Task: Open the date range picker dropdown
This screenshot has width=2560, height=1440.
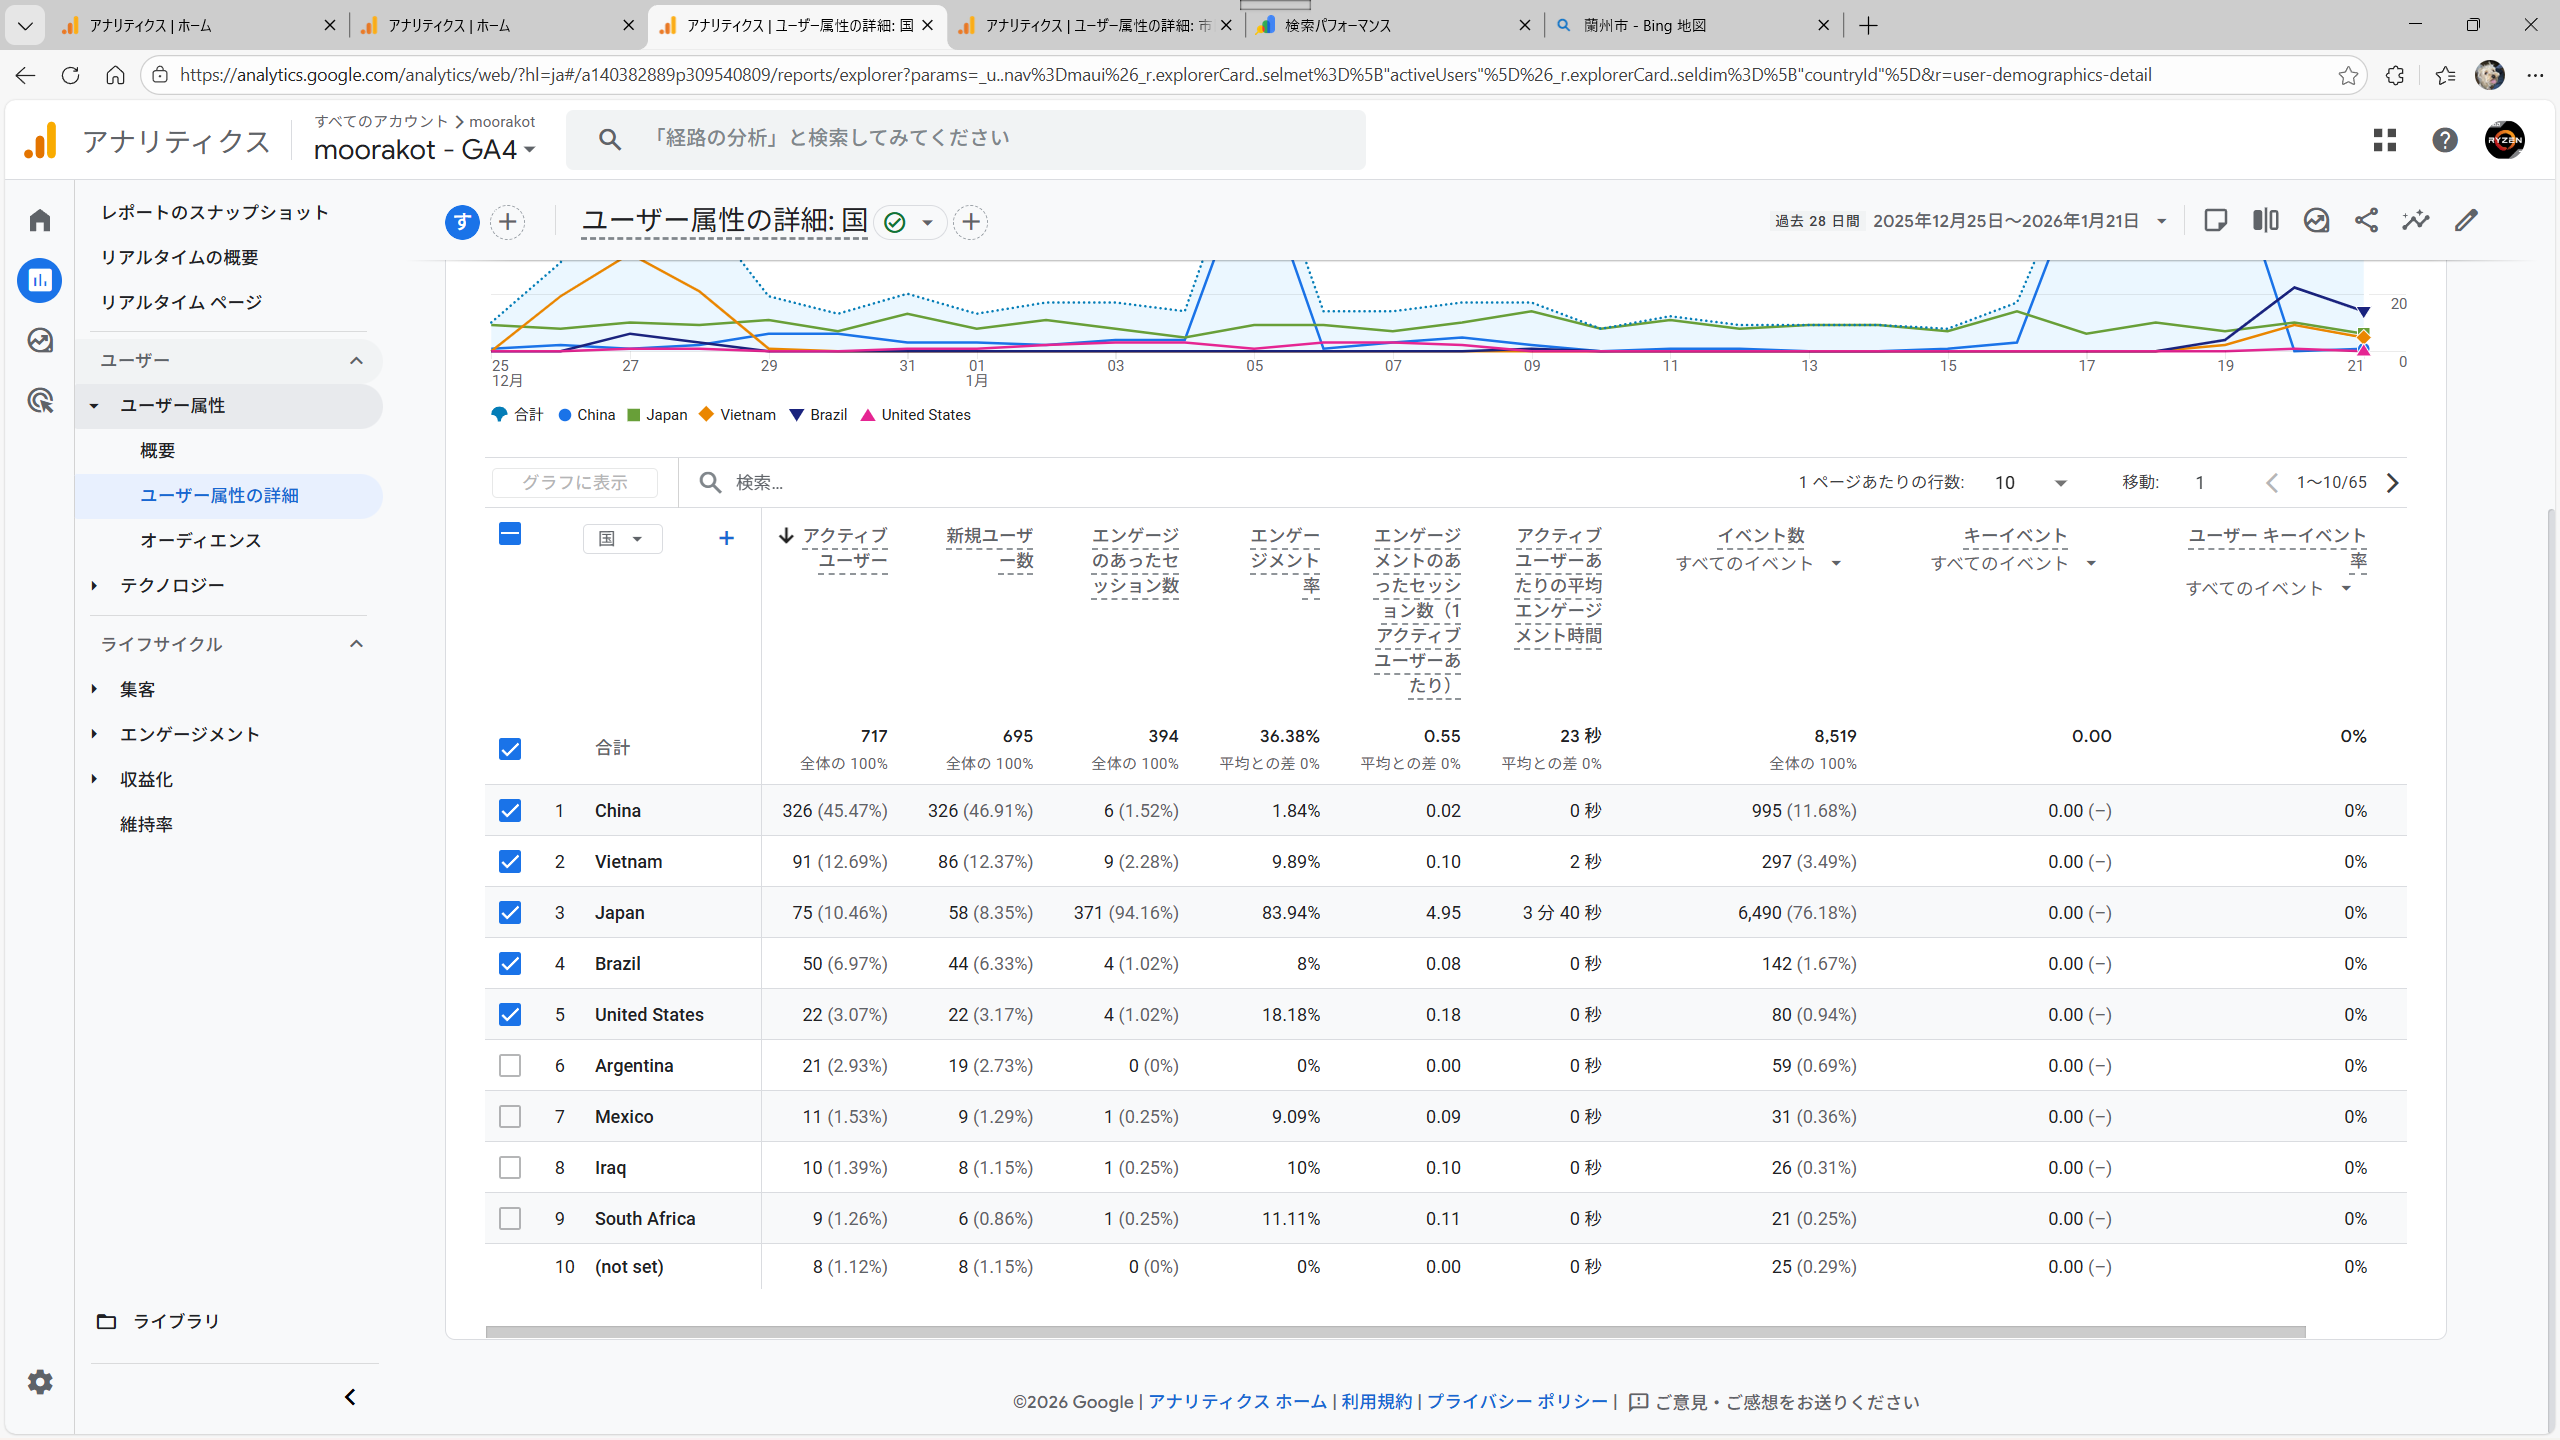Action: (2160, 221)
